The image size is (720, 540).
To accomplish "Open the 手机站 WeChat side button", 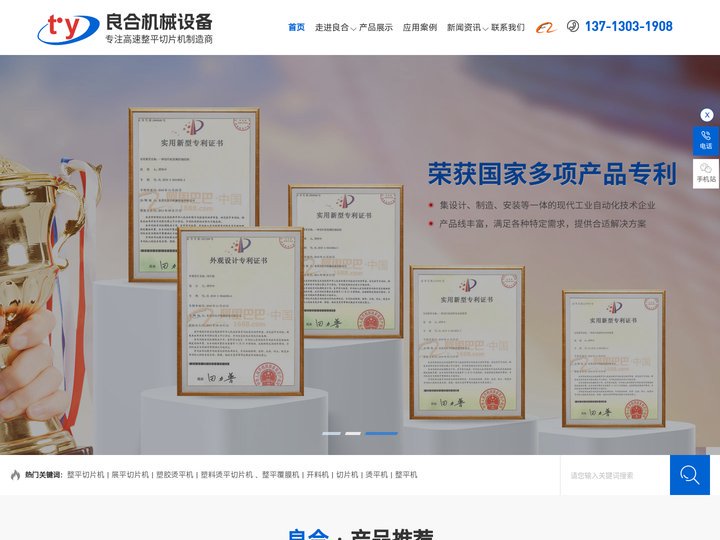I will (x=706, y=174).
